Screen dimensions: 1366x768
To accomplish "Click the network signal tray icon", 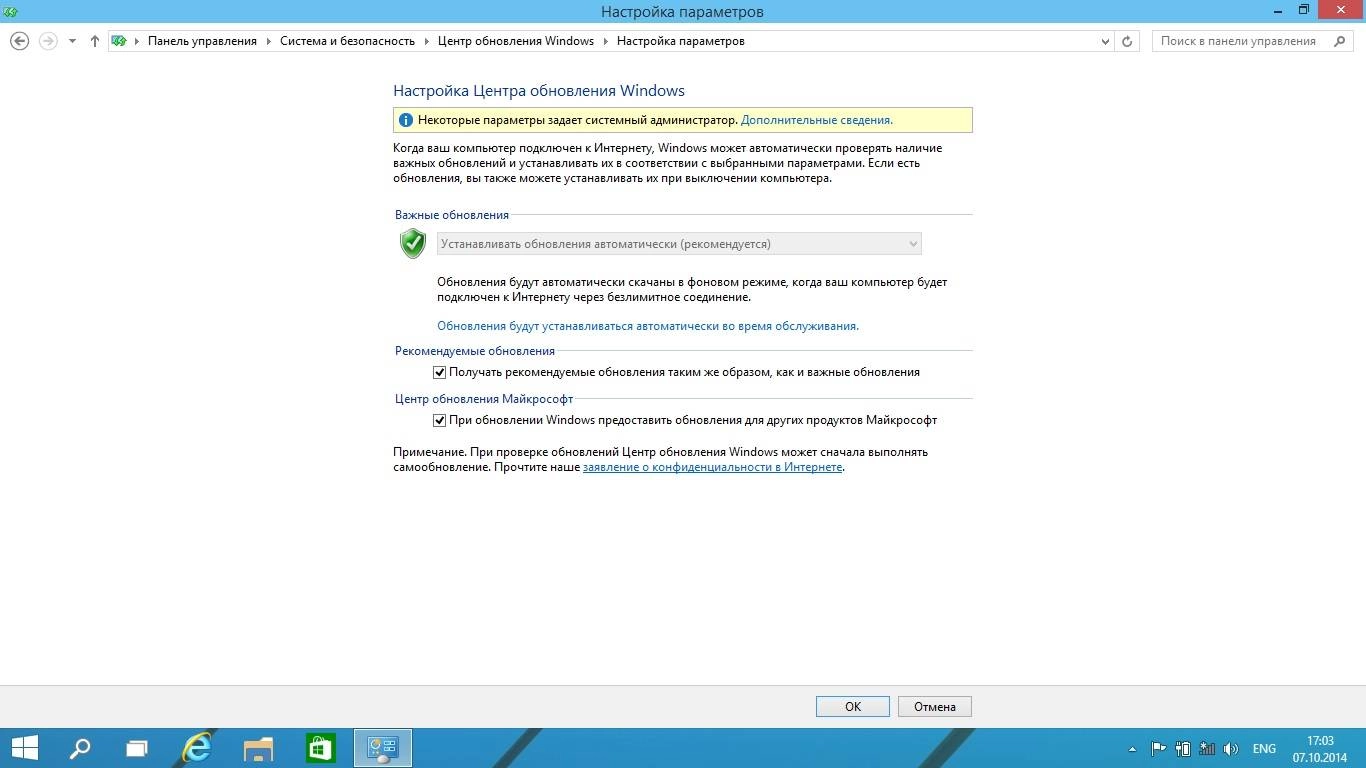I will pyautogui.click(x=1207, y=748).
